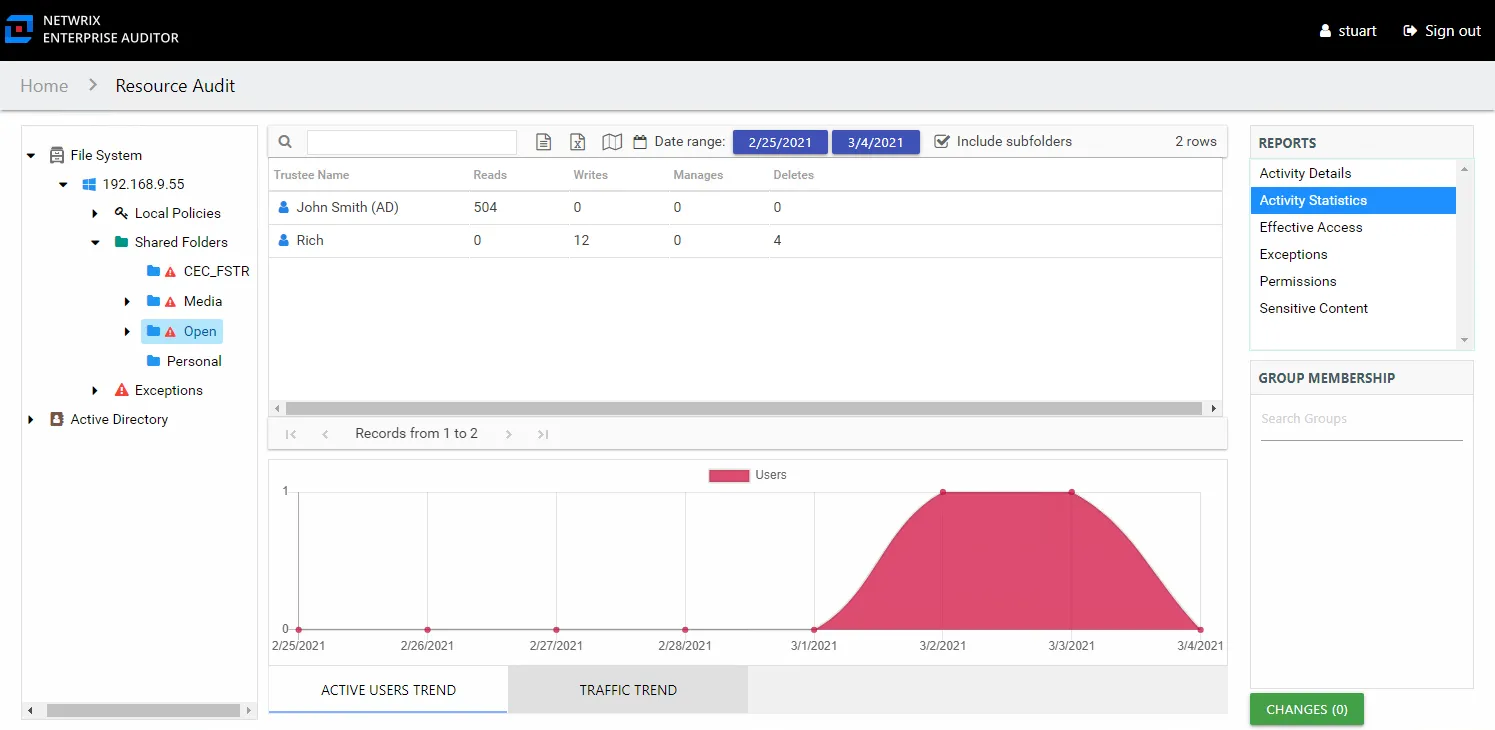The width and height of the screenshot is (1495, 730).
Task: Open the 3/4/2021 end date picker
Action: [x=875, y=142]
